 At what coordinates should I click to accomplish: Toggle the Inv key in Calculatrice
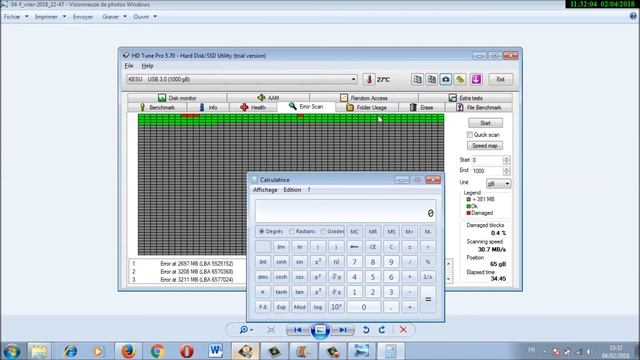[x=281, y=247]
